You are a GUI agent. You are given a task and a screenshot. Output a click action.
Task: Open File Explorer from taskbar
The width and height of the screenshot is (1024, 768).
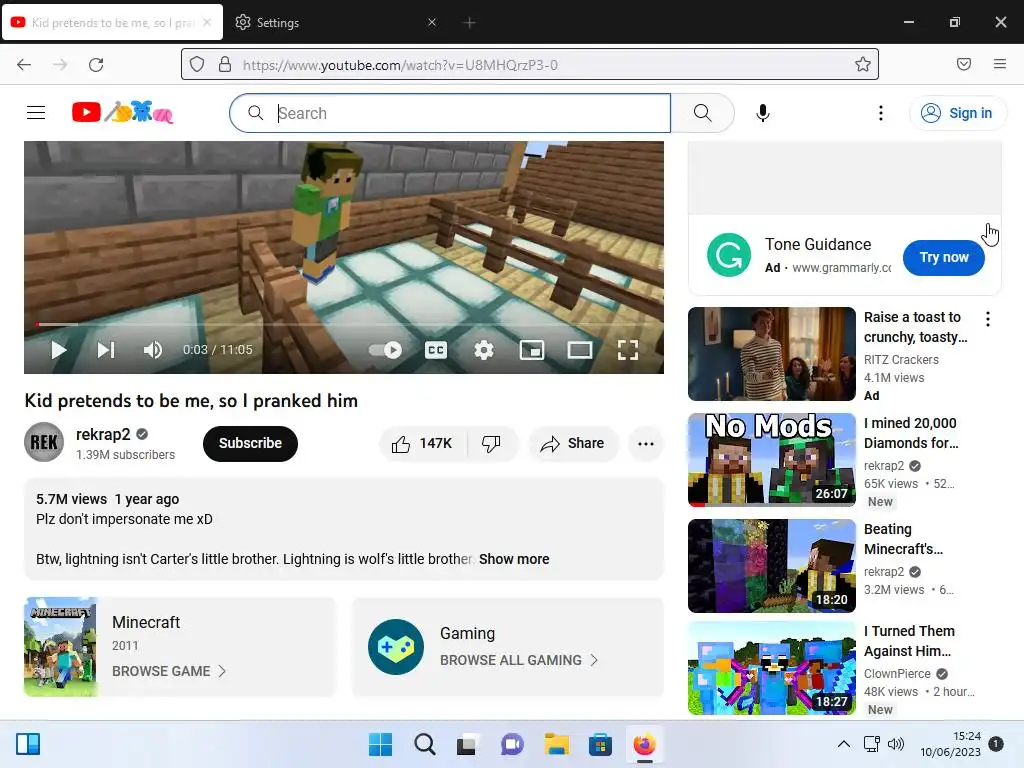tap(556, 744)
